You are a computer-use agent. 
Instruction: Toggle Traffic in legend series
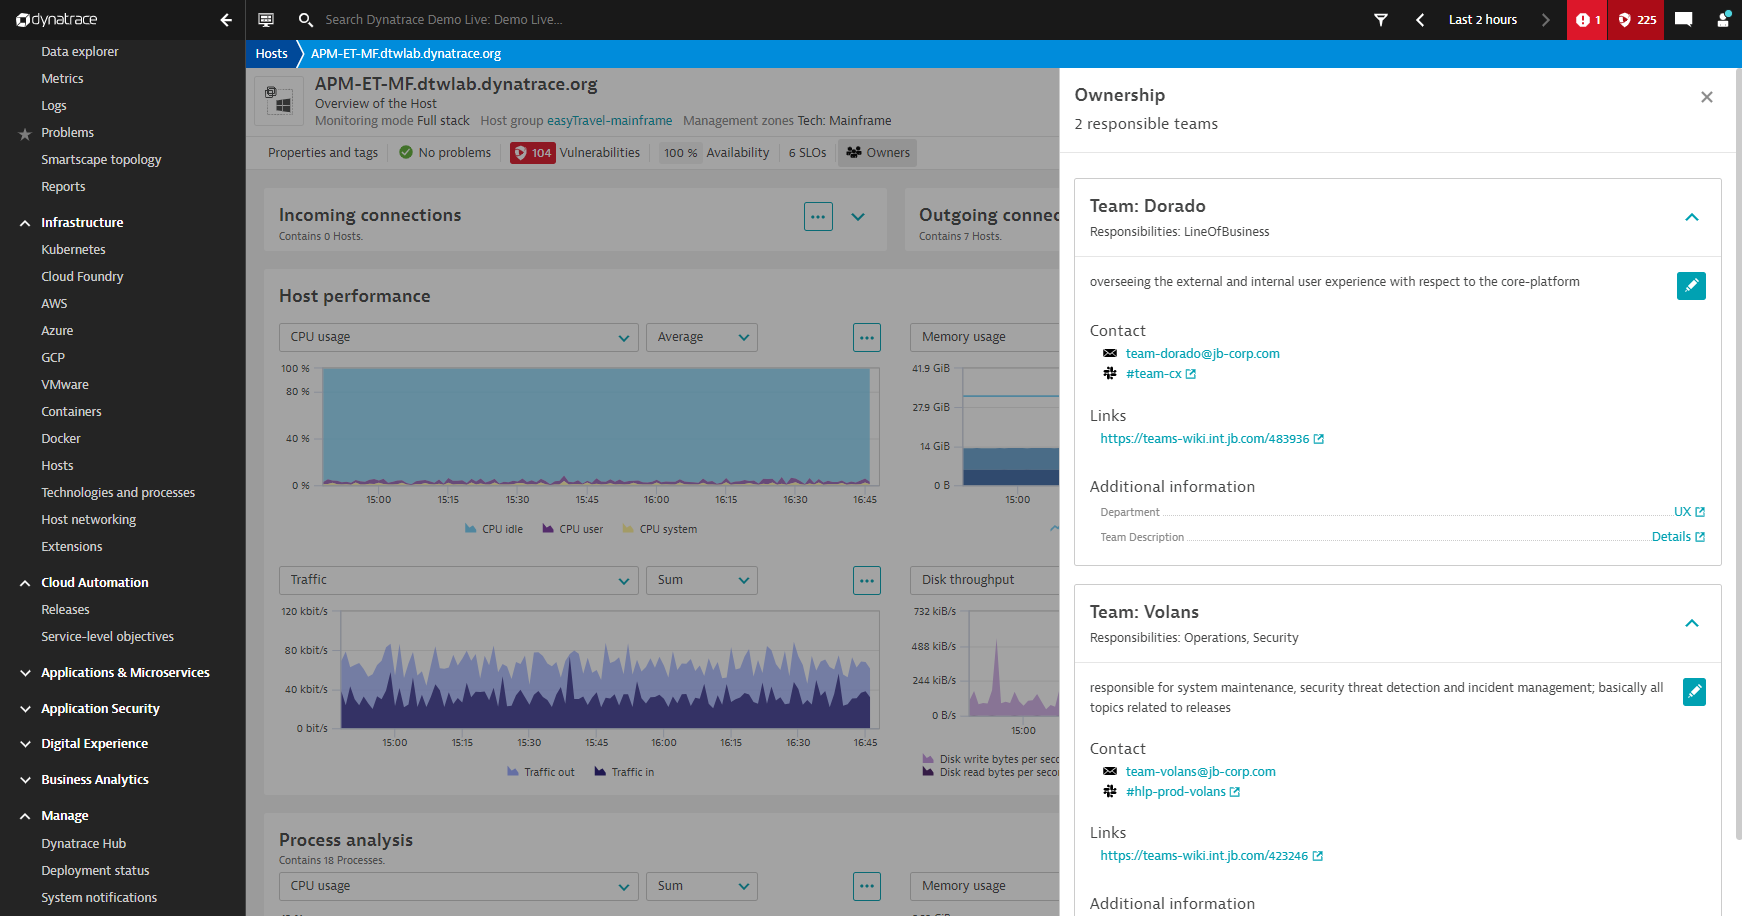tap(624, 772)
